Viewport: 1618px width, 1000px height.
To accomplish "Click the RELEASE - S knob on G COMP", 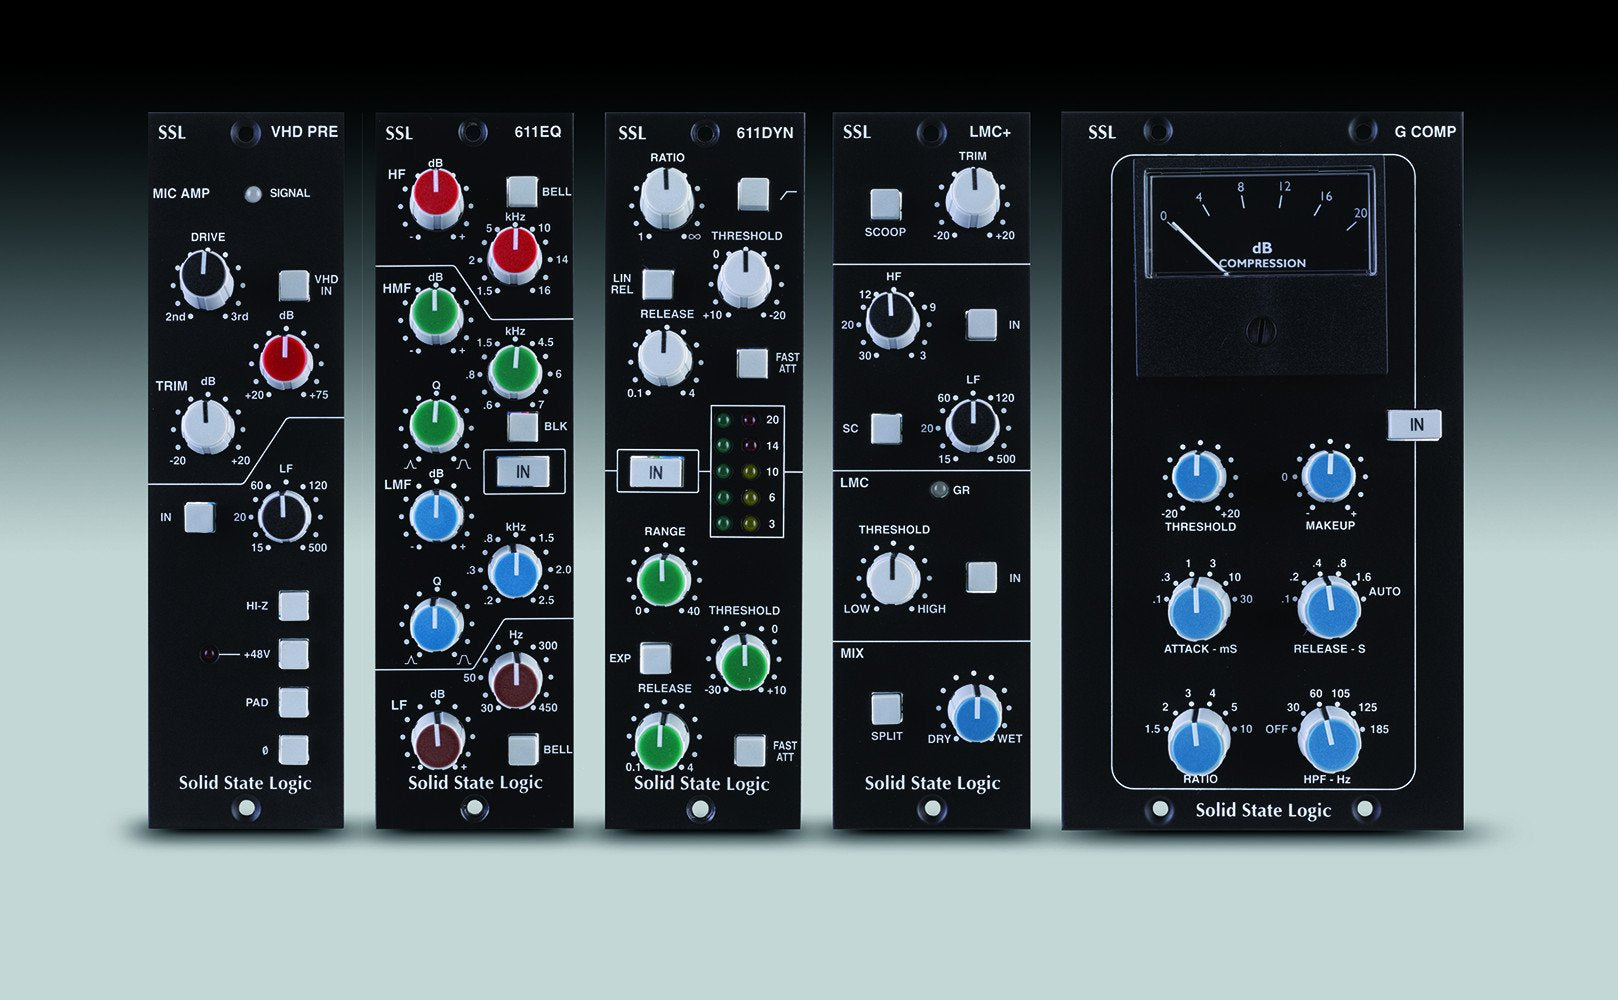I will (1329, 609).
